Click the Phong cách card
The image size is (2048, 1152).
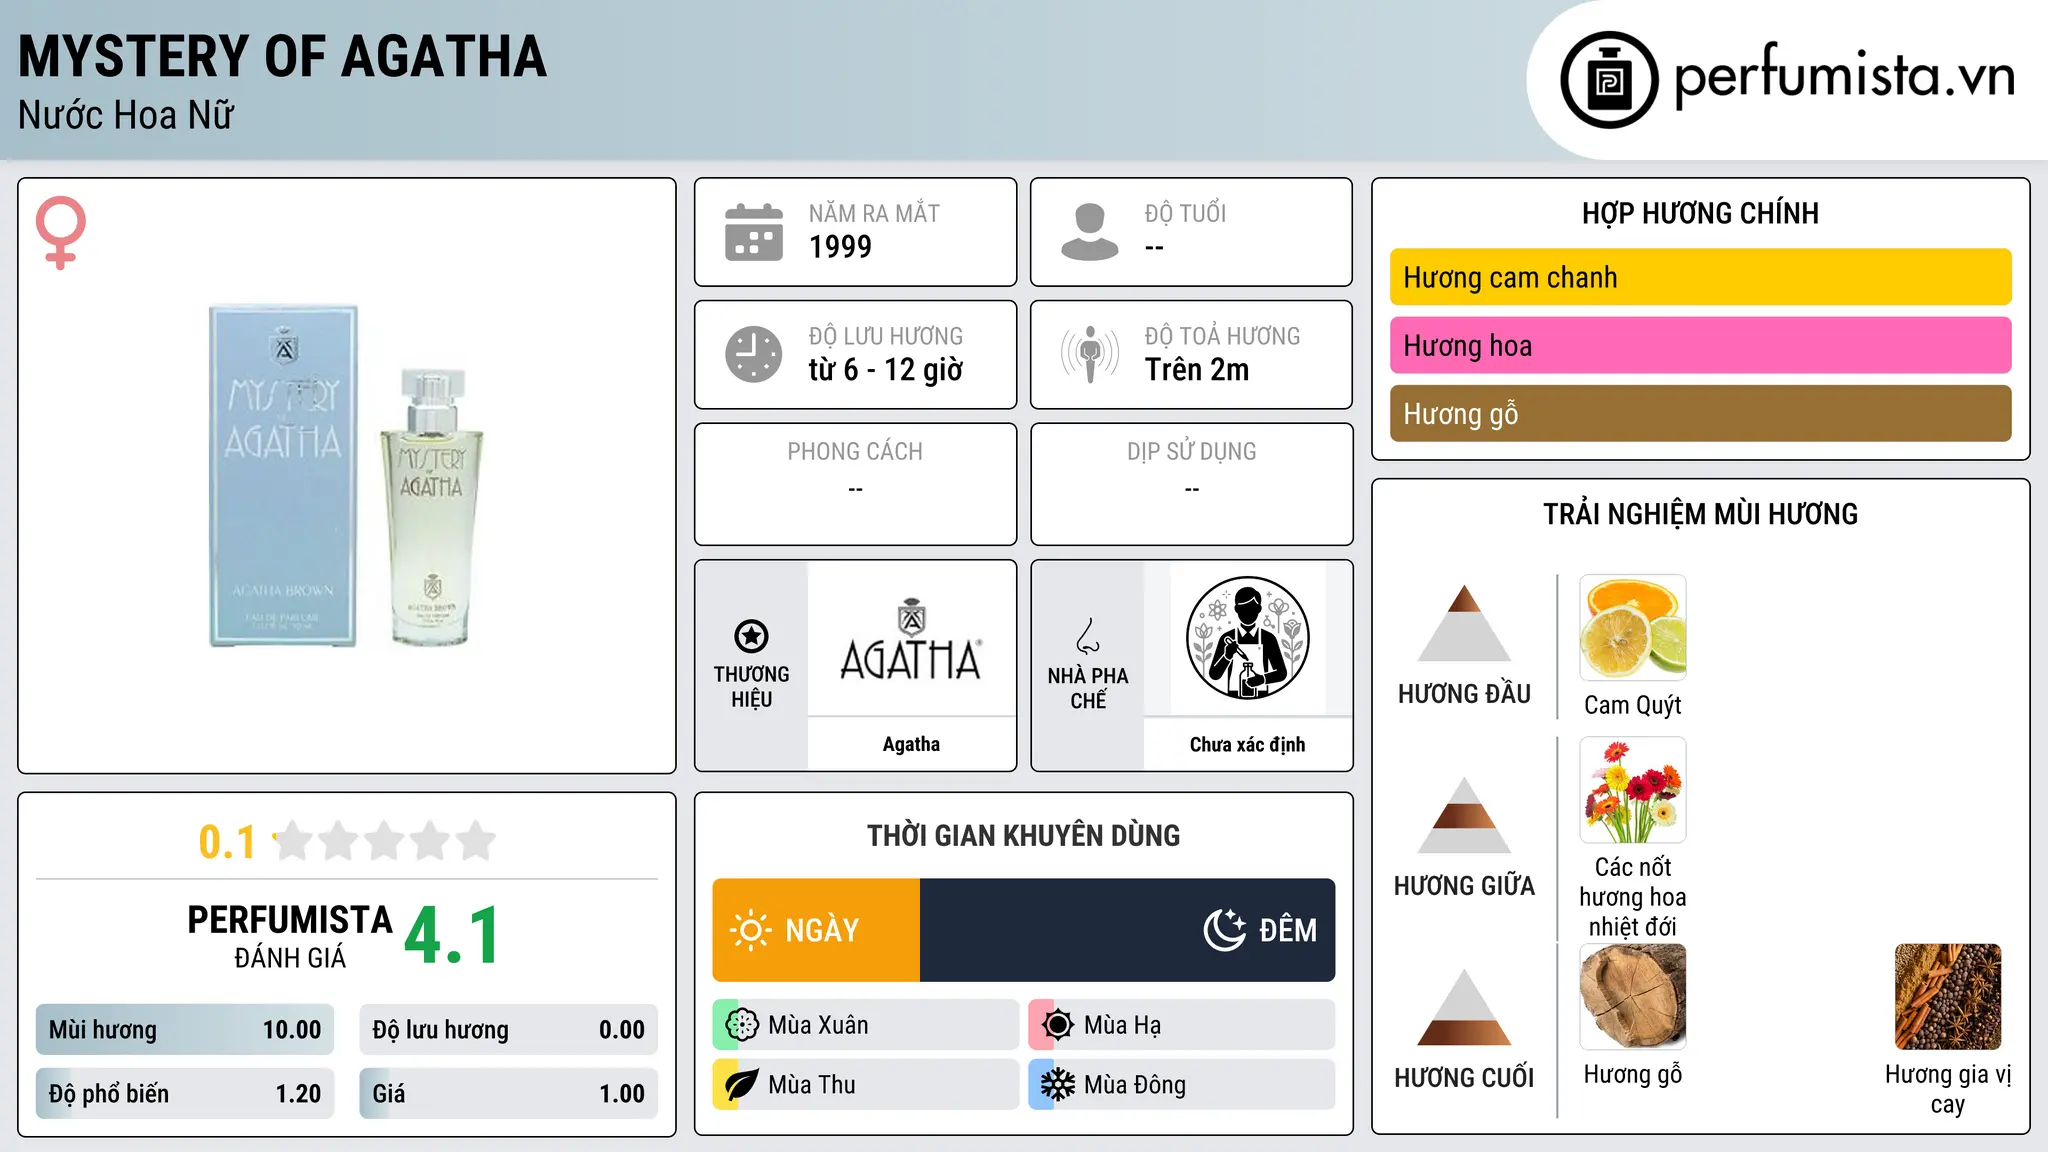(x=855, y=484)
